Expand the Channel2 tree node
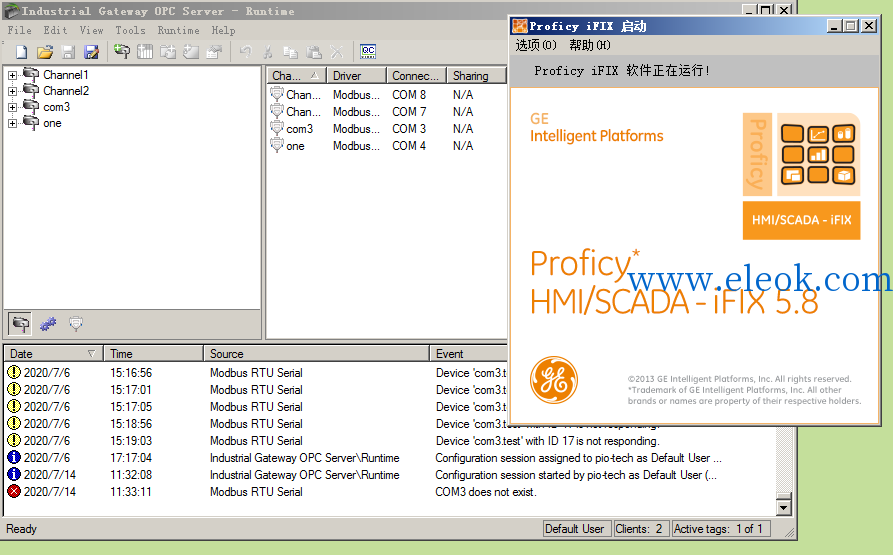The image size is (893, 555). (x=12, y=91)
